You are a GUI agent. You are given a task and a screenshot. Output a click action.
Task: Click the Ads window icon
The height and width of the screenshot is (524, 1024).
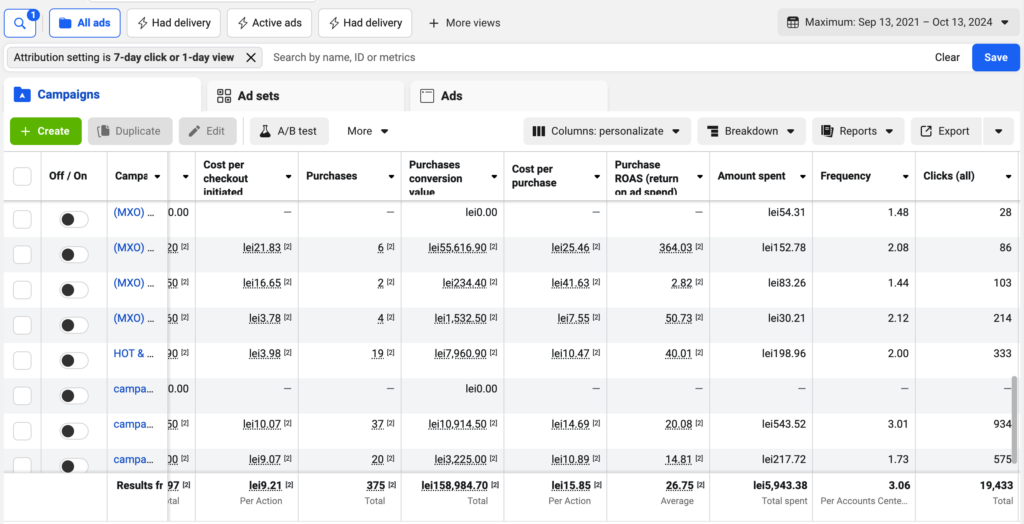[x=427, y=96]
